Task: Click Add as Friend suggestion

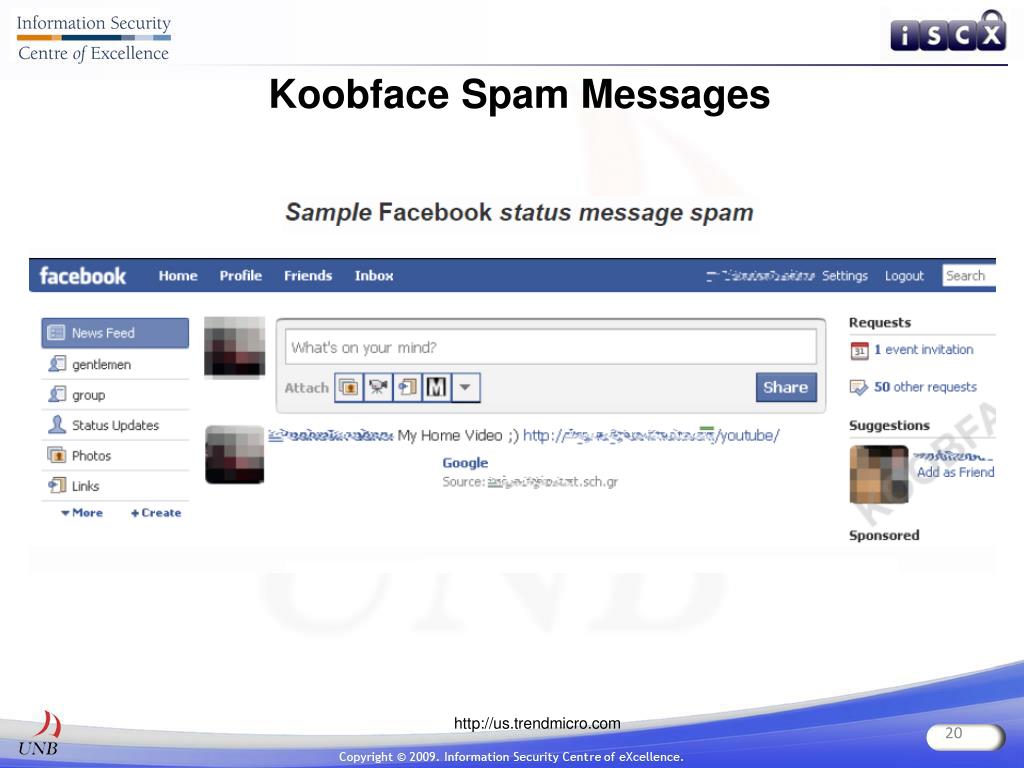Action: click(955, 472)
